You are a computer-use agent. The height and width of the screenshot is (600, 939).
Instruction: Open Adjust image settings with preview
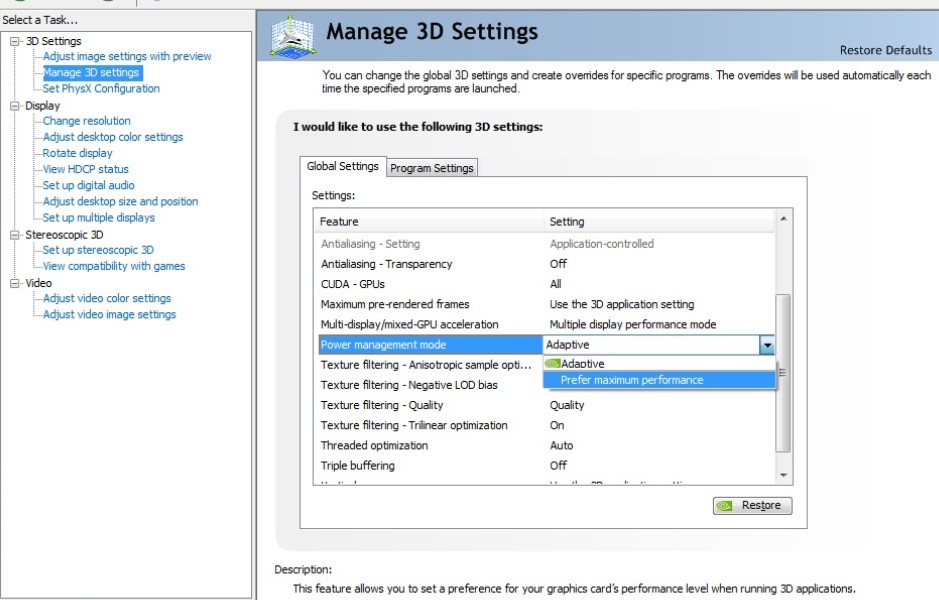(127, 56)
